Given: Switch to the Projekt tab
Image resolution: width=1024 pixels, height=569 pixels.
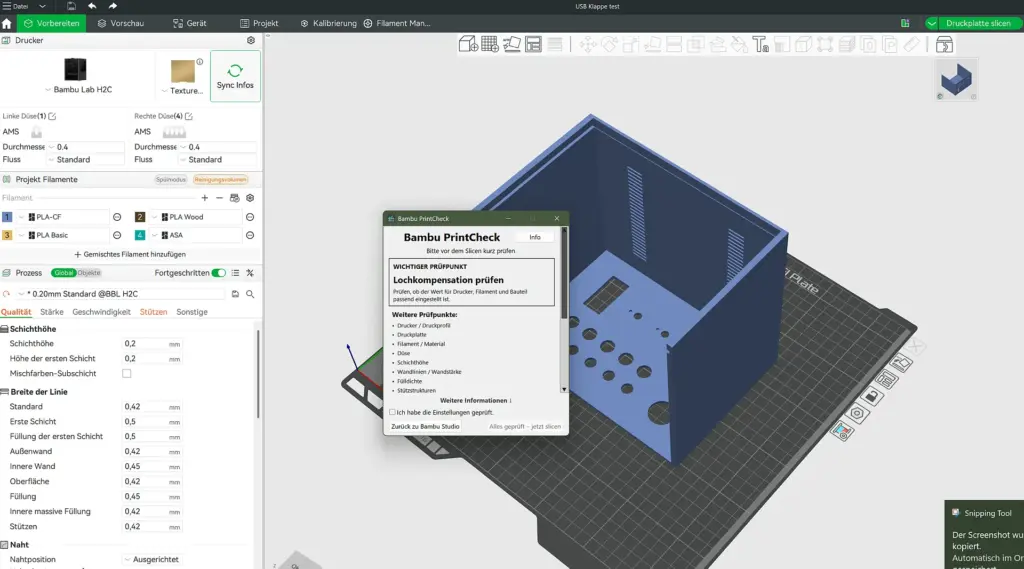Looking at the screenshot, I should point(259,24).
